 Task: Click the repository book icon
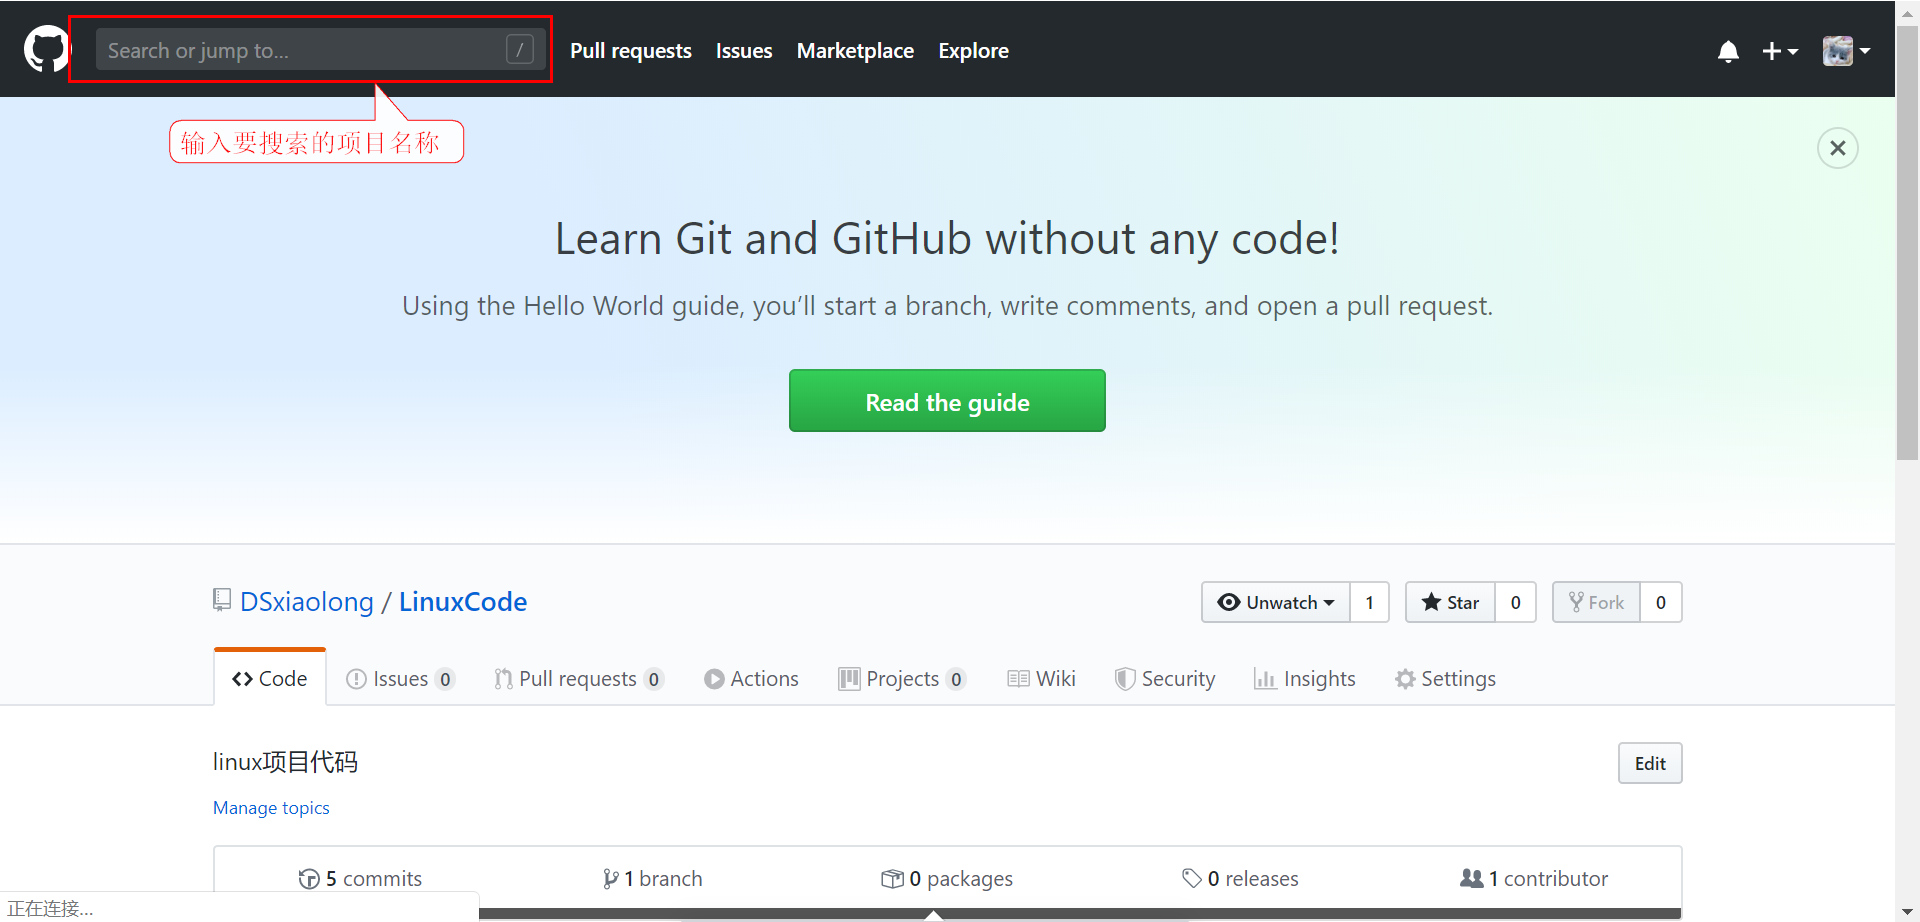(x=222, y=600)
